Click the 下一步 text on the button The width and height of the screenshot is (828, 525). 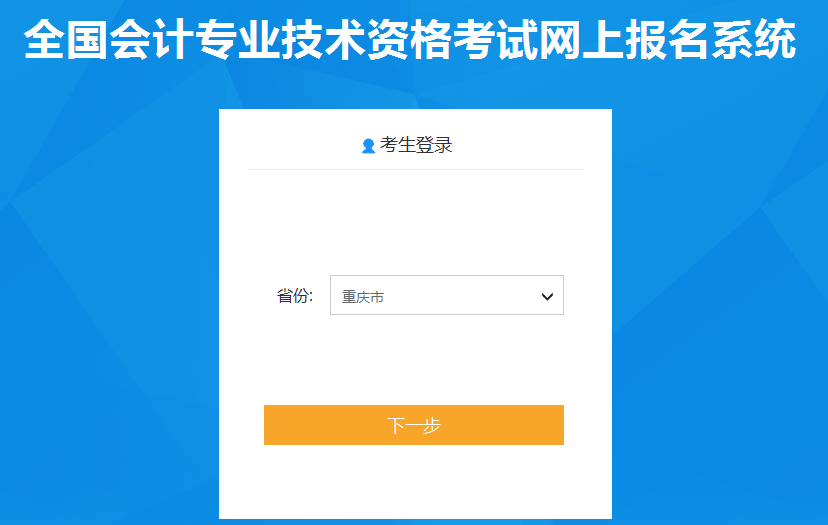[414, 425]
